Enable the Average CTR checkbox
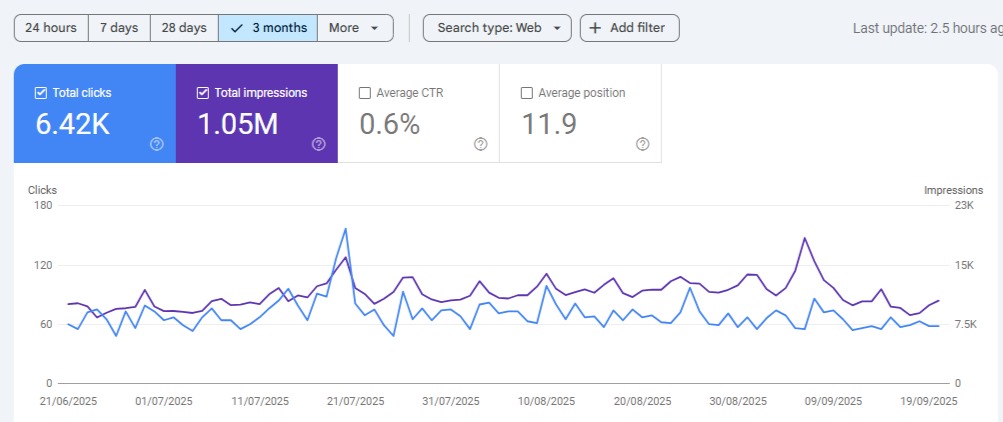1003x422 pixels. (x=365, y=93)
